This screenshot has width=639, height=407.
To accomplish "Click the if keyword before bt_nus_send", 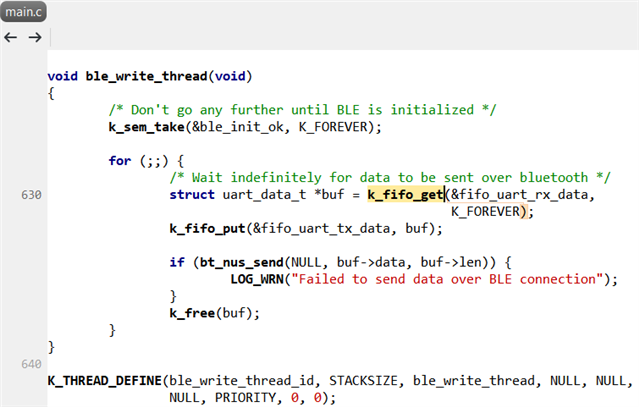I will (177, 262).
